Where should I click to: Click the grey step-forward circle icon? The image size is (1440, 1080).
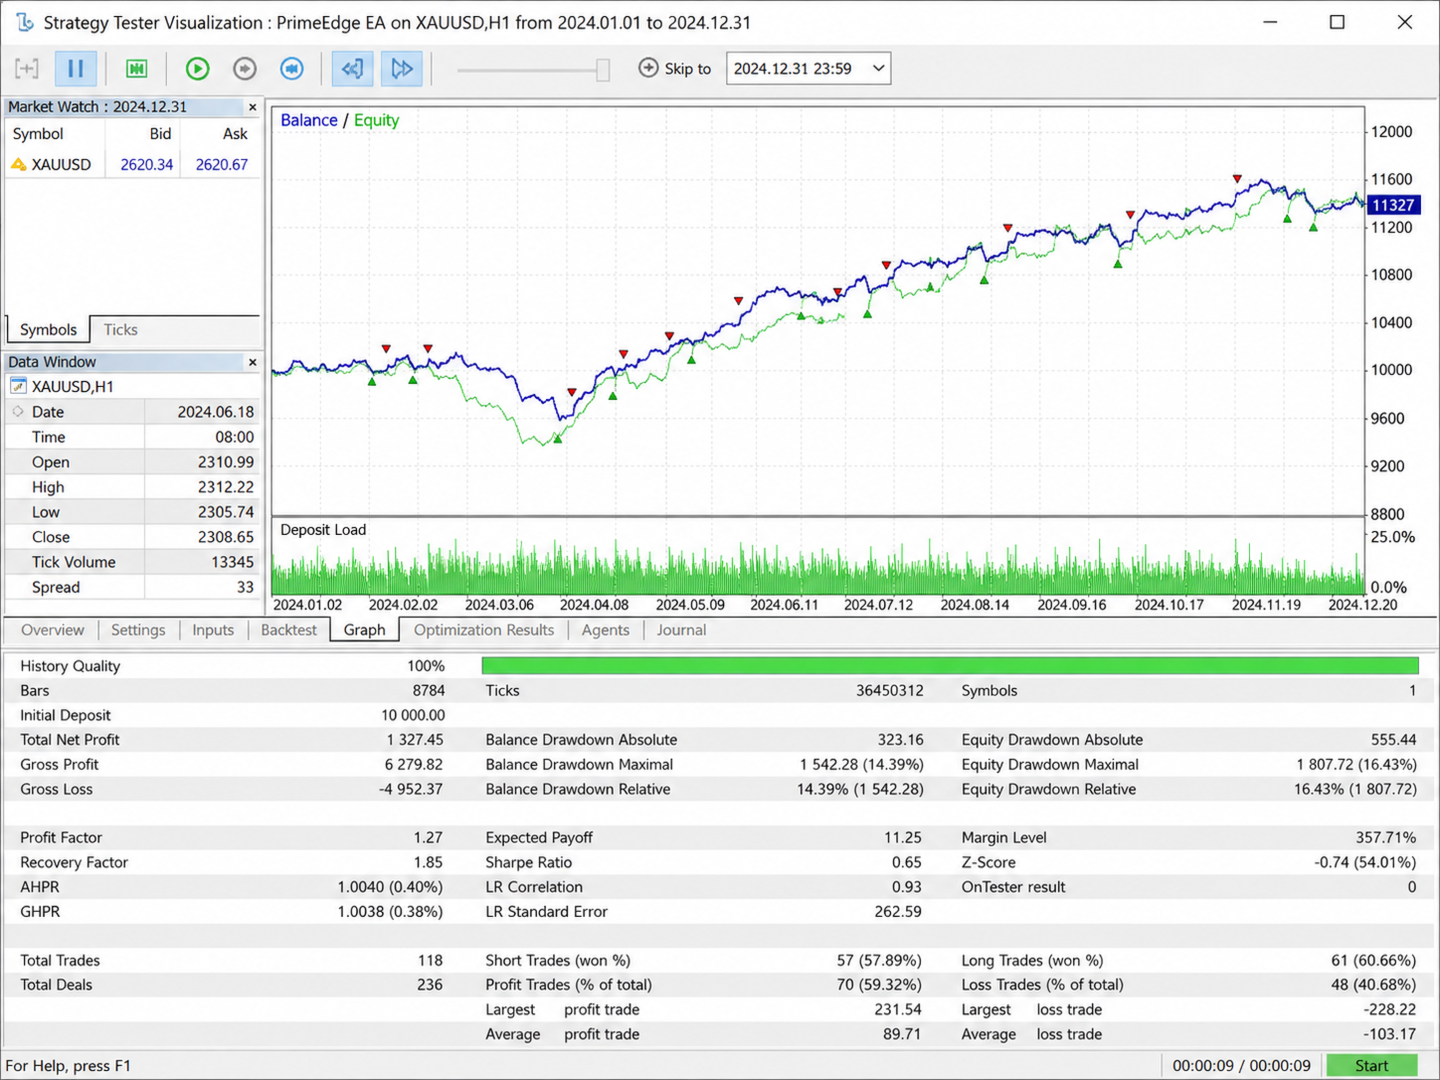245,68
